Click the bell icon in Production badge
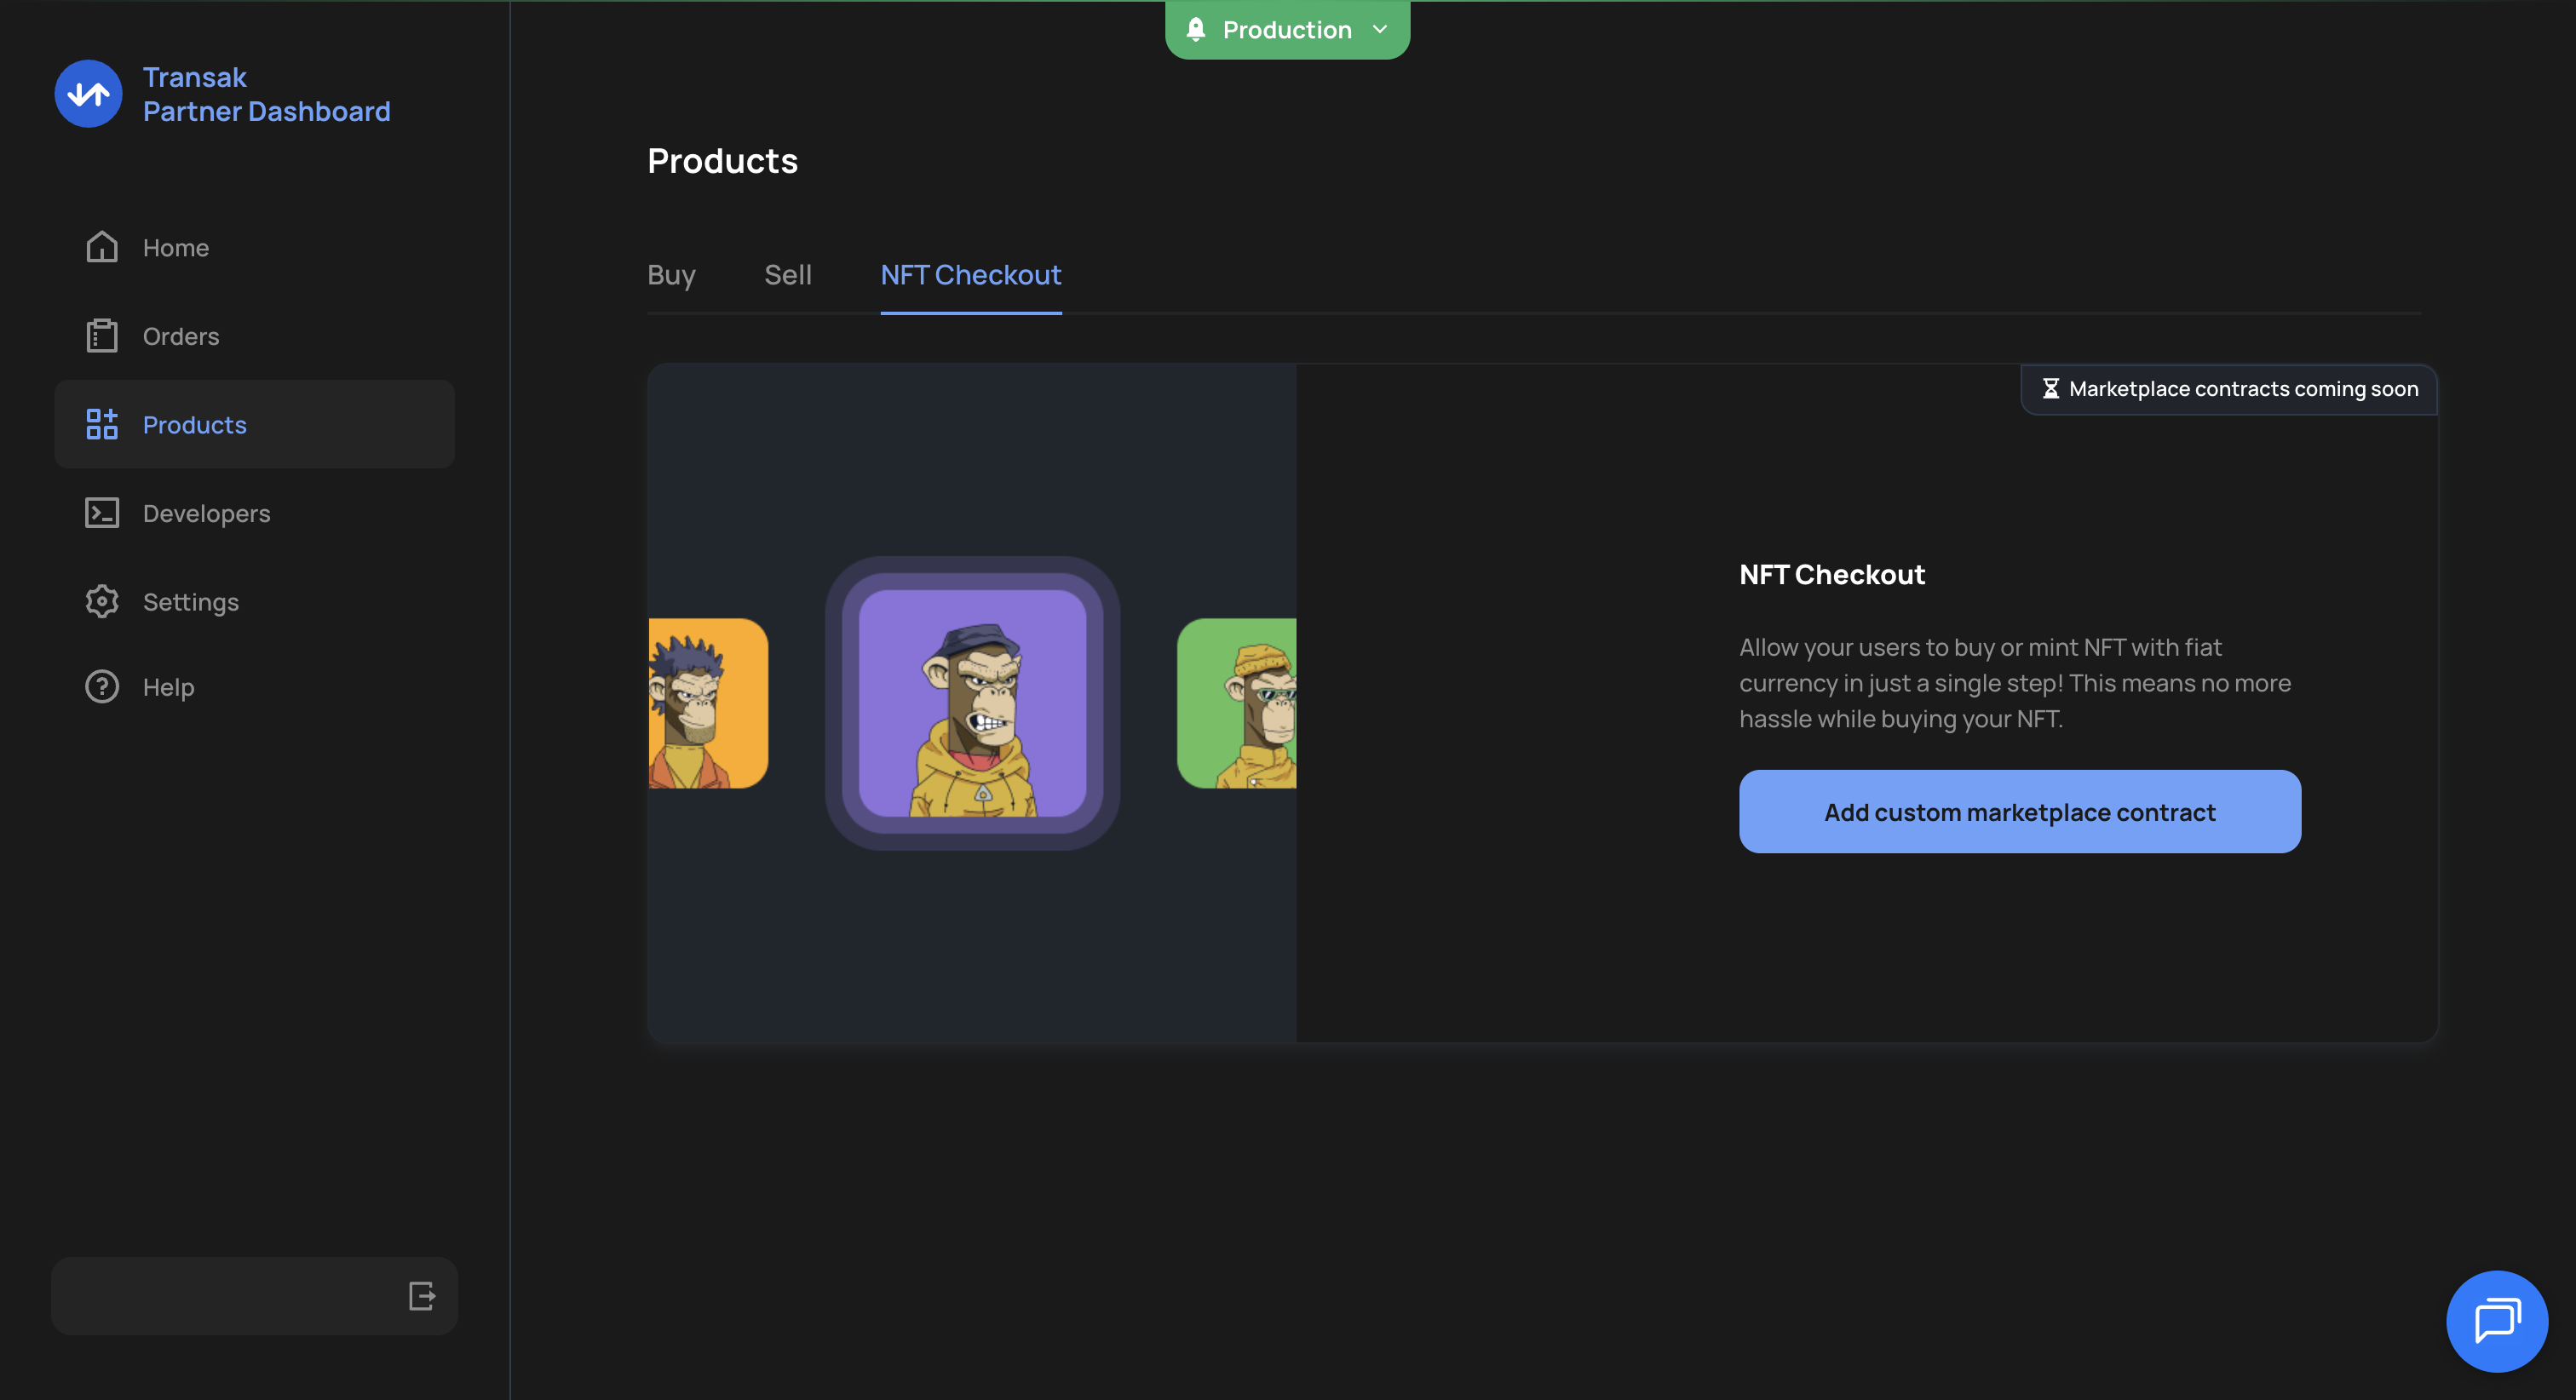The width and height of the screenshot is (2576, 1400). pyautogui.click(x=1195, y=29)
